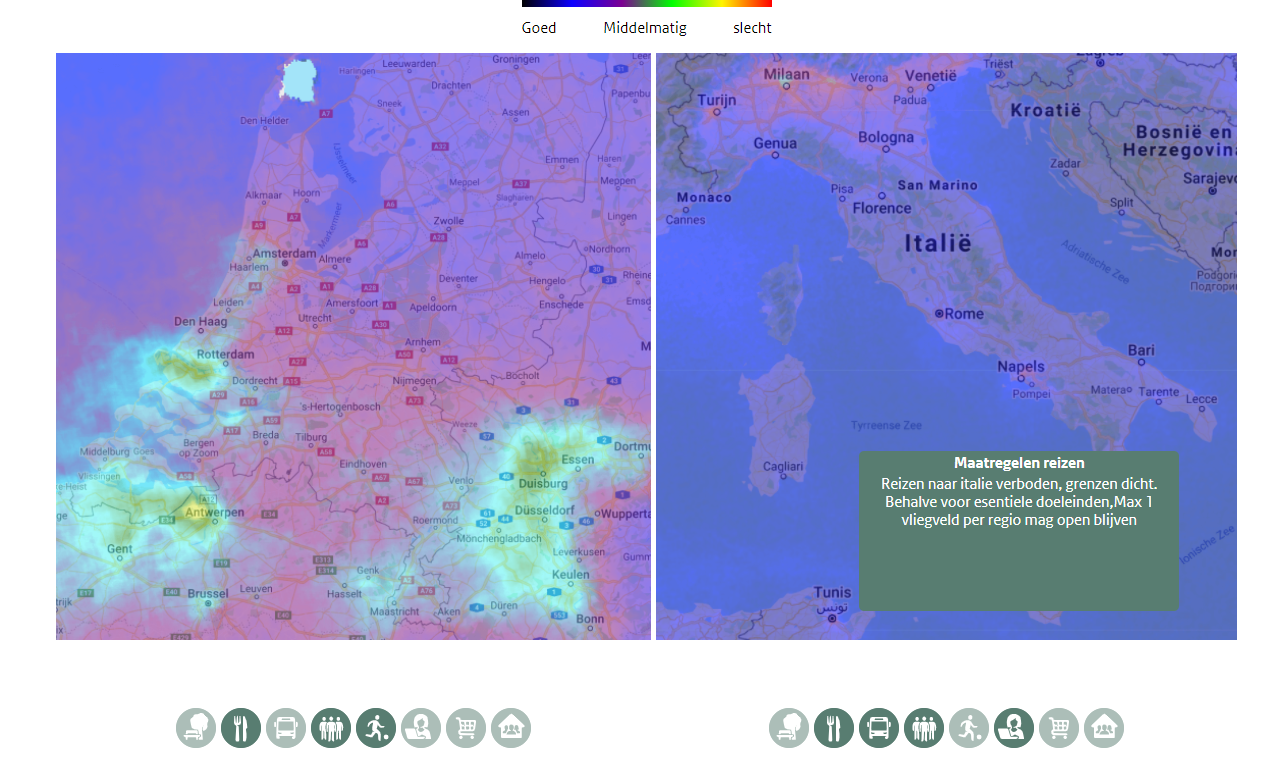Select house with people icon under Italy map
This screenshot has width=1271, height=770.
pyautogui.click(x=1104, y=728)
